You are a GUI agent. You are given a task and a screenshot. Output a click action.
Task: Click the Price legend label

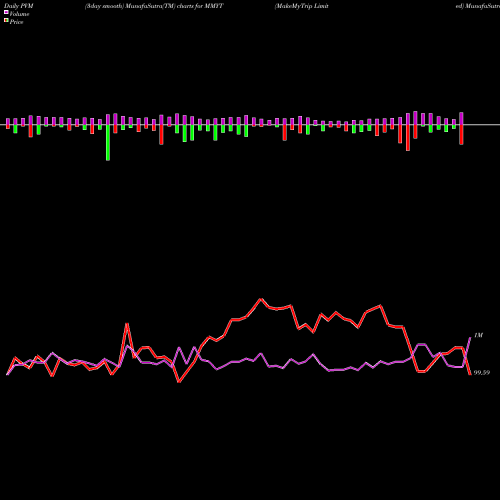click(x=17, y=22)
